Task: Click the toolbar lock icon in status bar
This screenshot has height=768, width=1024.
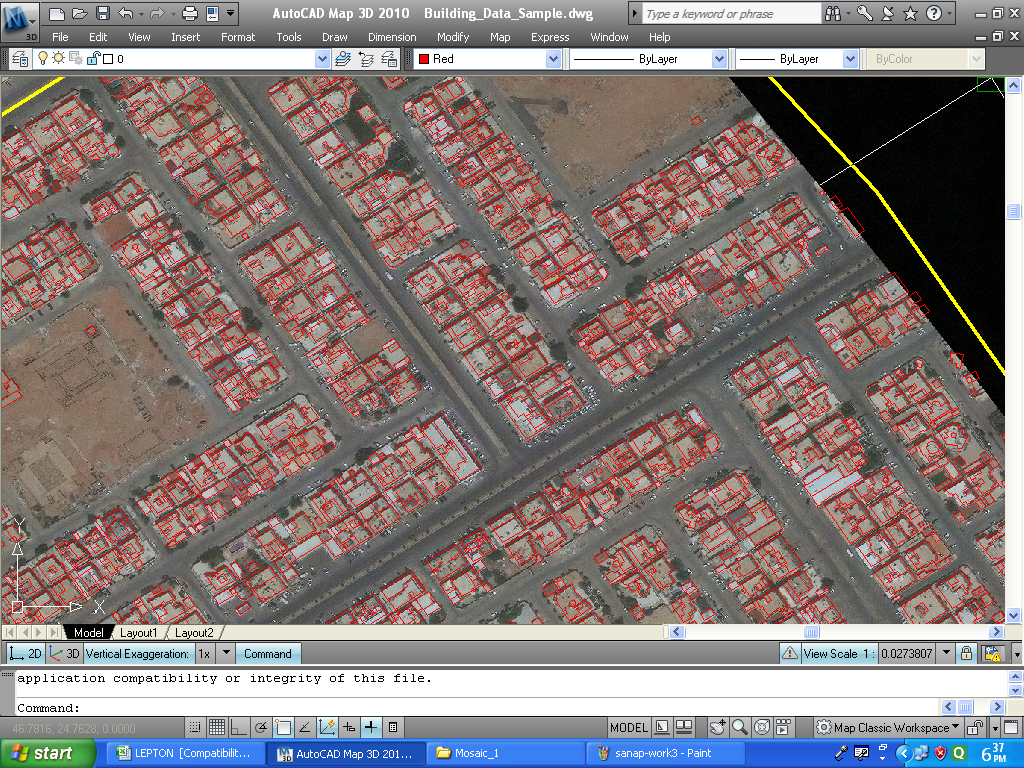Action: pyautogui.click(x=975, y=727)
